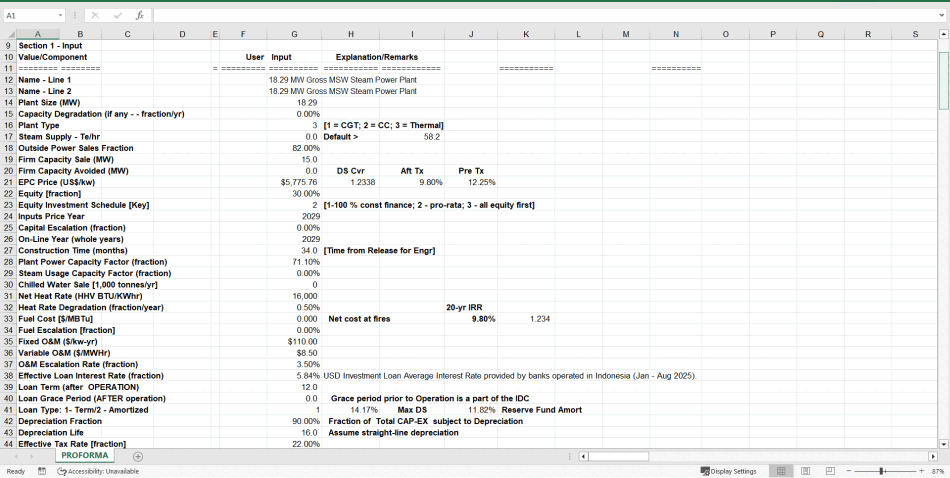Open Display Settings in status bar
Image resolution: width=950 pixels, height=478 pixels.
(x=728, y=471)
